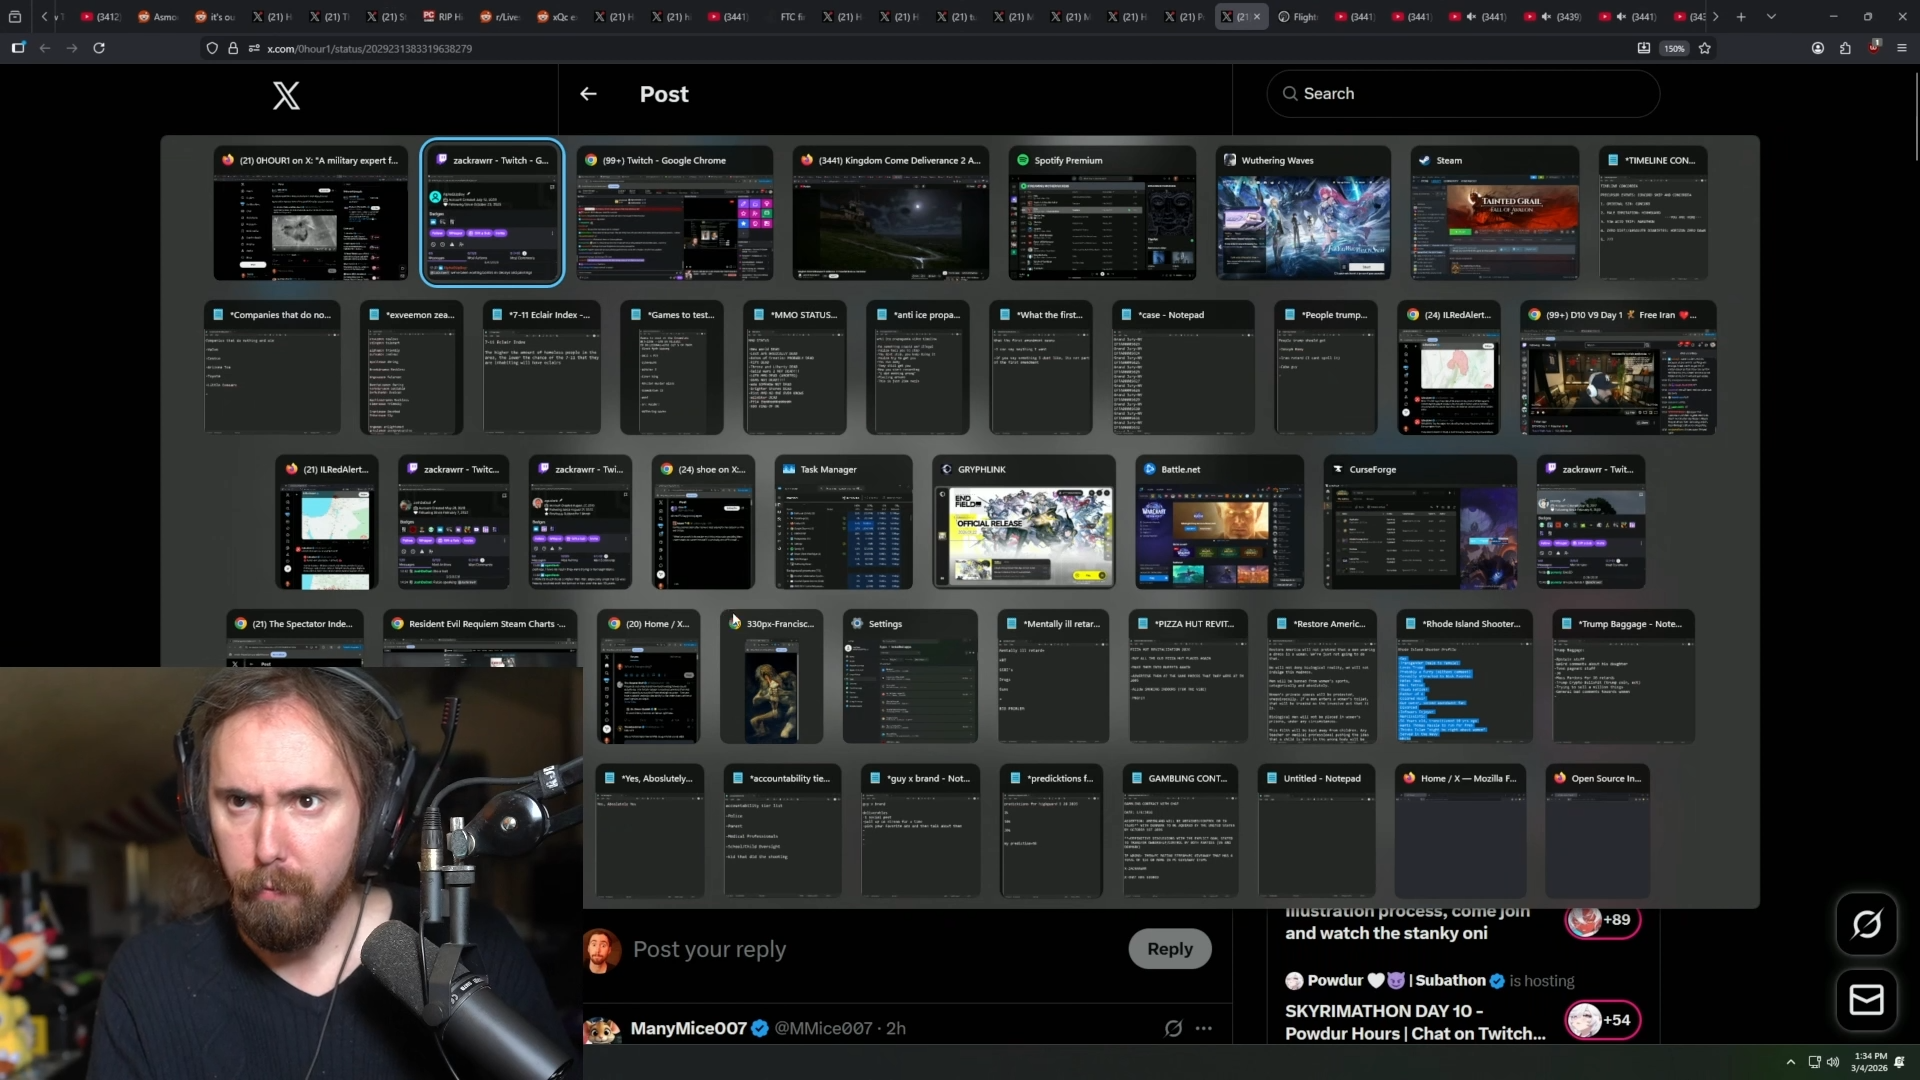Switch to the Flight browser tab

[1297, 17]
